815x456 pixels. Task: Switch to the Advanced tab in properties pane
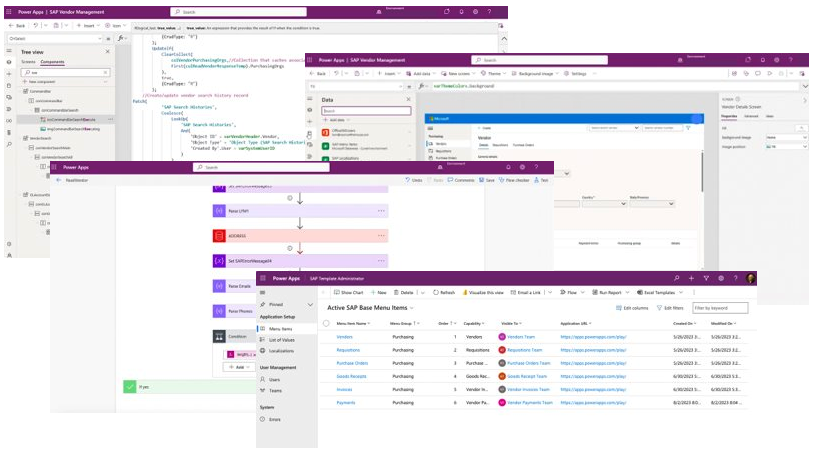coord(751,116)
